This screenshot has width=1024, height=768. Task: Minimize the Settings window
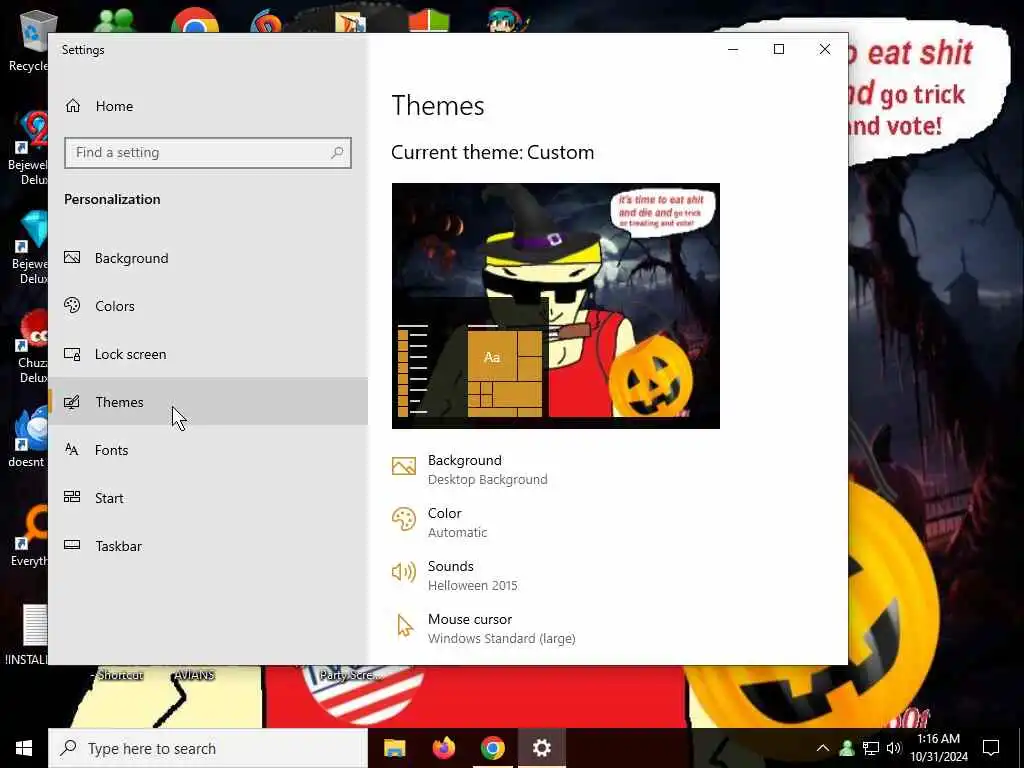click(x=733, y=50)
